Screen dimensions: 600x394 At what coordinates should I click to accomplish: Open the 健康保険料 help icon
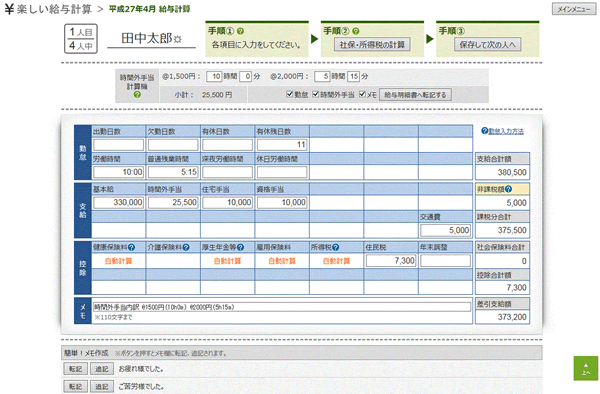pyautogui.click(x=131, y=247)
